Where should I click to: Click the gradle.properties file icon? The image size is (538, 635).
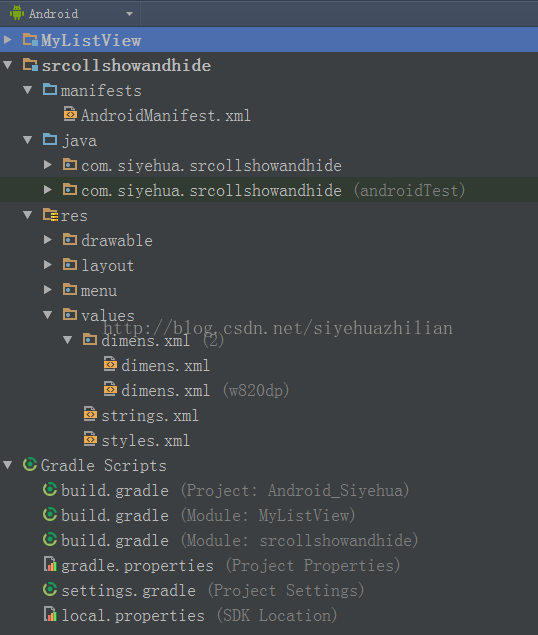click(x=50, y=564)
